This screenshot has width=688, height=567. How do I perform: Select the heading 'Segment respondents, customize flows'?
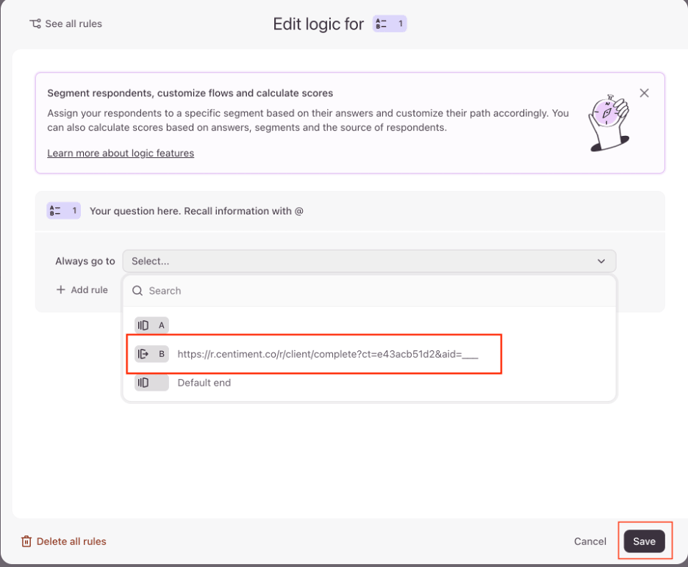point(190,93)
